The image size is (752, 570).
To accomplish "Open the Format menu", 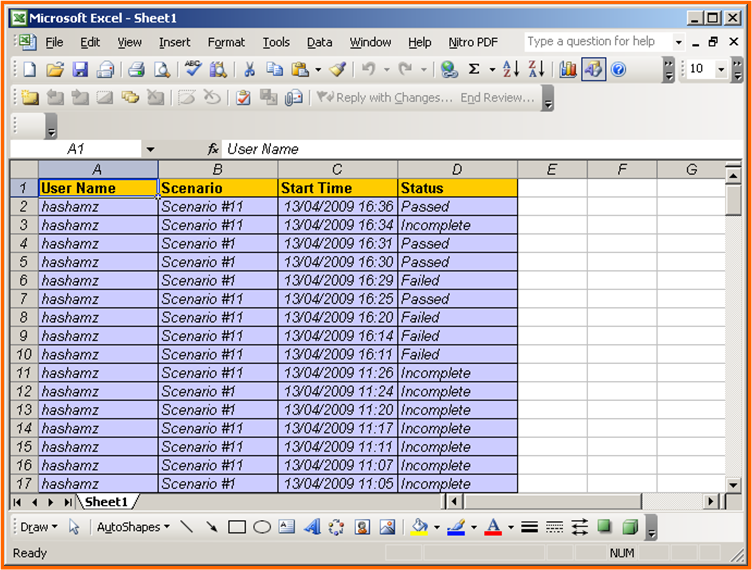I will click(x=226, y=42).
